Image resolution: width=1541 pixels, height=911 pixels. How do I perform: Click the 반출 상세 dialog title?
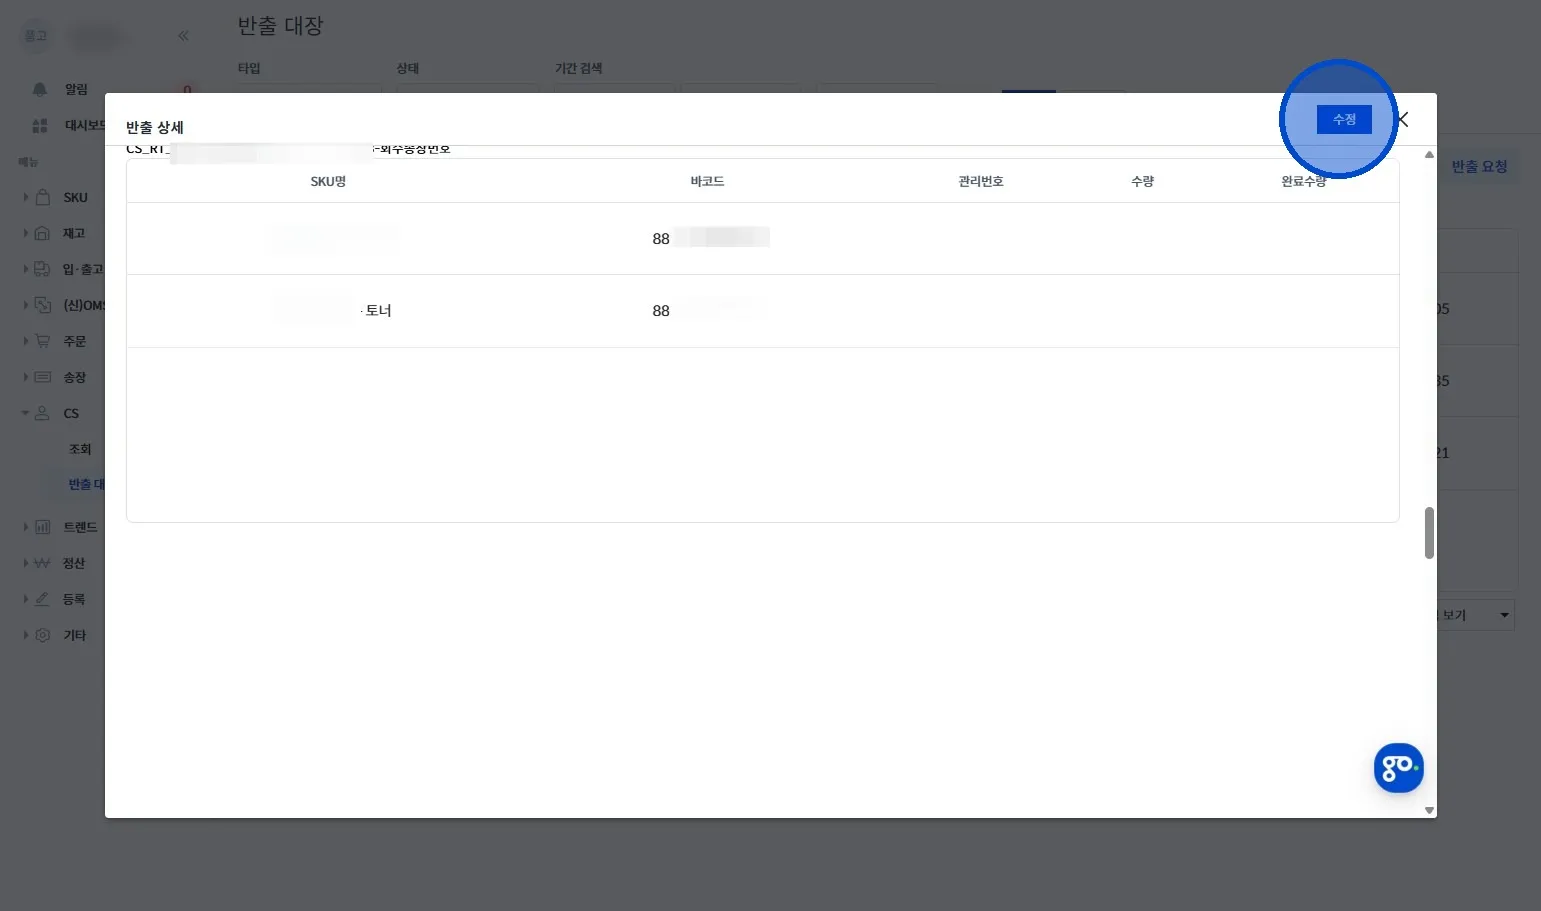155,127
